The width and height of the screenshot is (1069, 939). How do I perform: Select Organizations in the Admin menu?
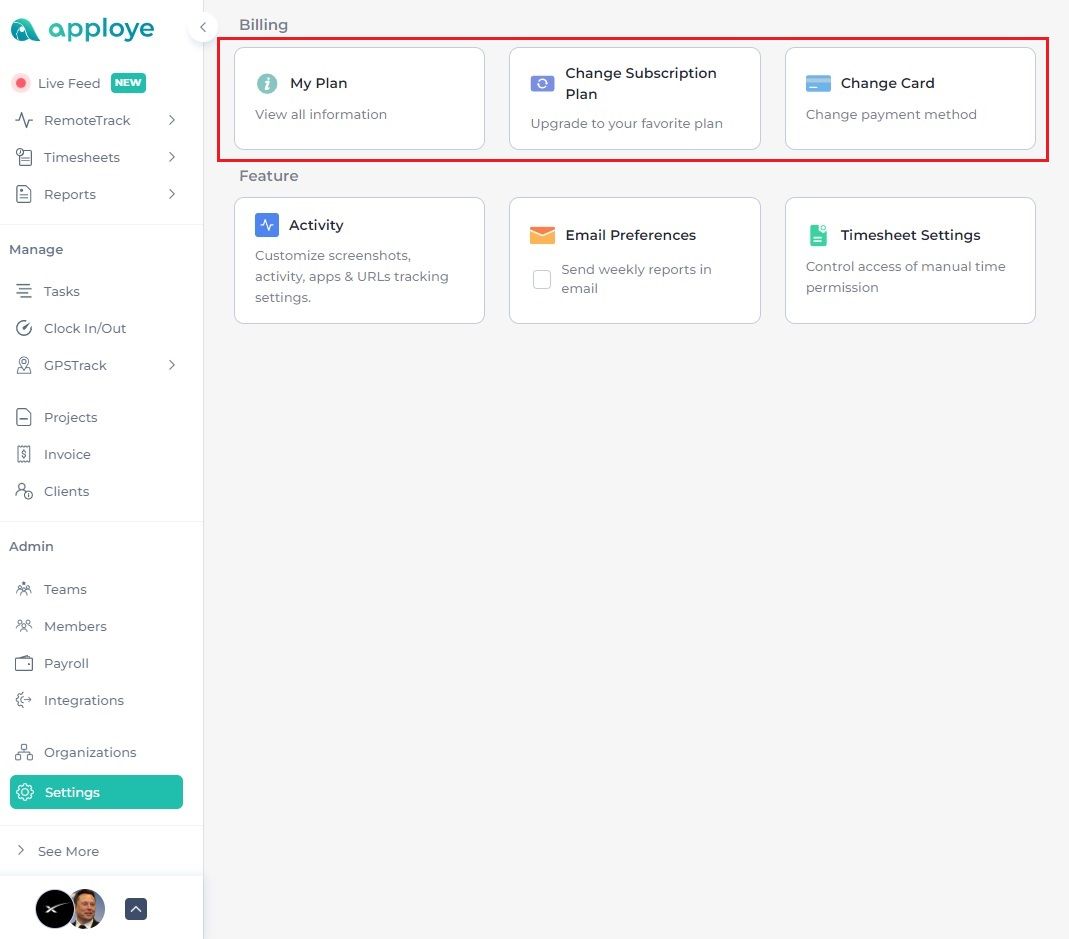[90, 752]
